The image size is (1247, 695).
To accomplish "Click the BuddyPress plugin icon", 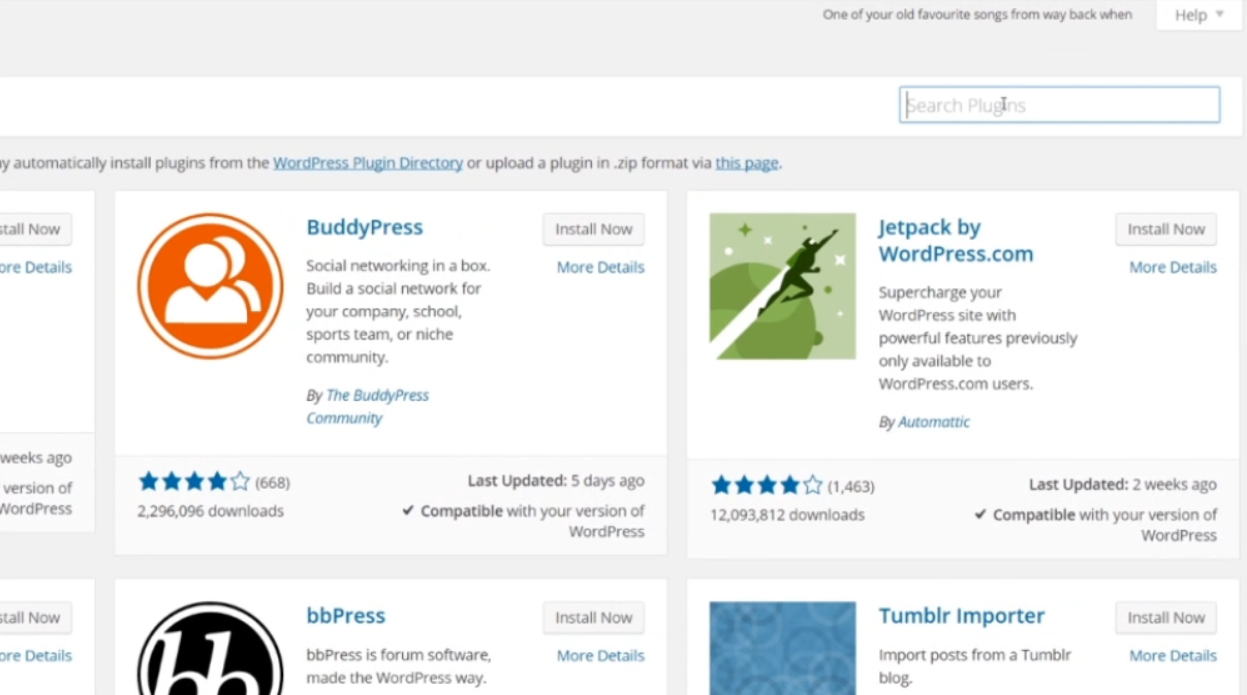I will click(210, 286).
